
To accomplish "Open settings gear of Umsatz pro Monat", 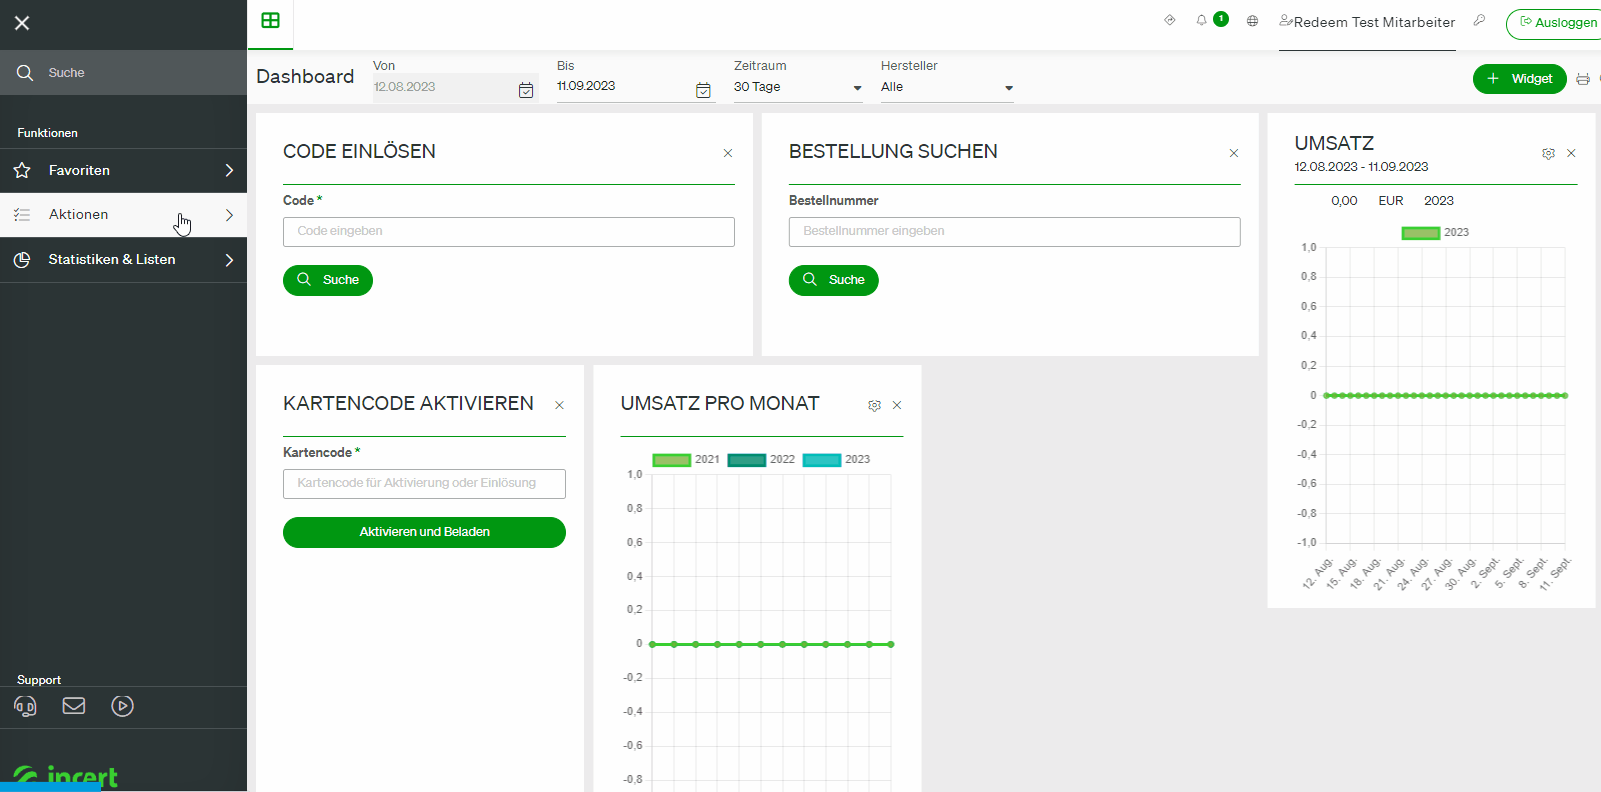I will point(874,405).
